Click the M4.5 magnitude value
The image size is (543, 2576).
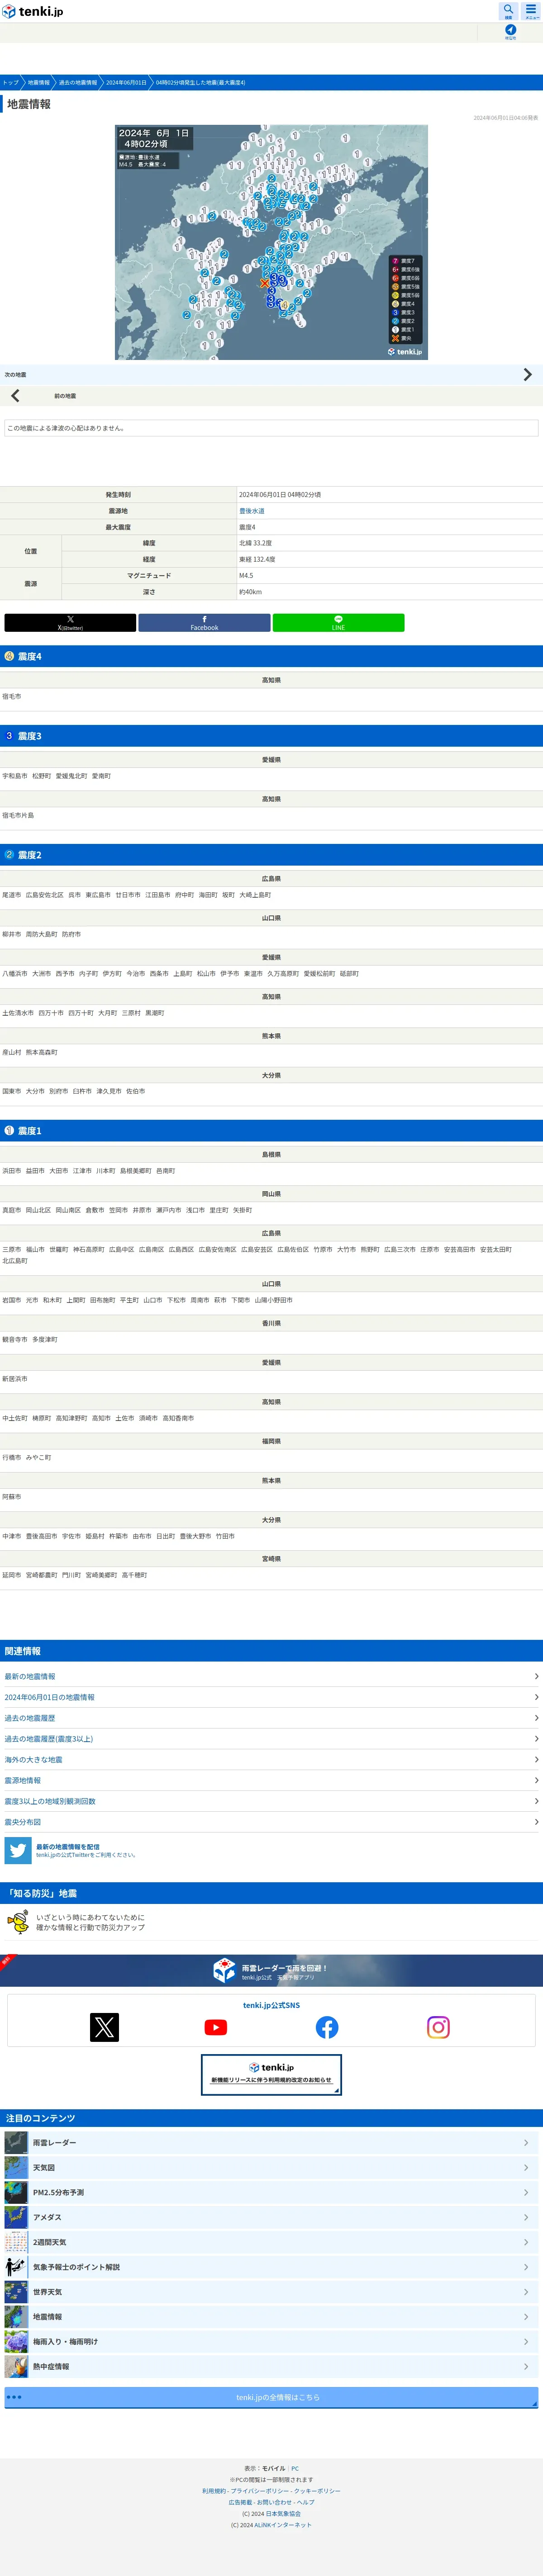(246, 576)
